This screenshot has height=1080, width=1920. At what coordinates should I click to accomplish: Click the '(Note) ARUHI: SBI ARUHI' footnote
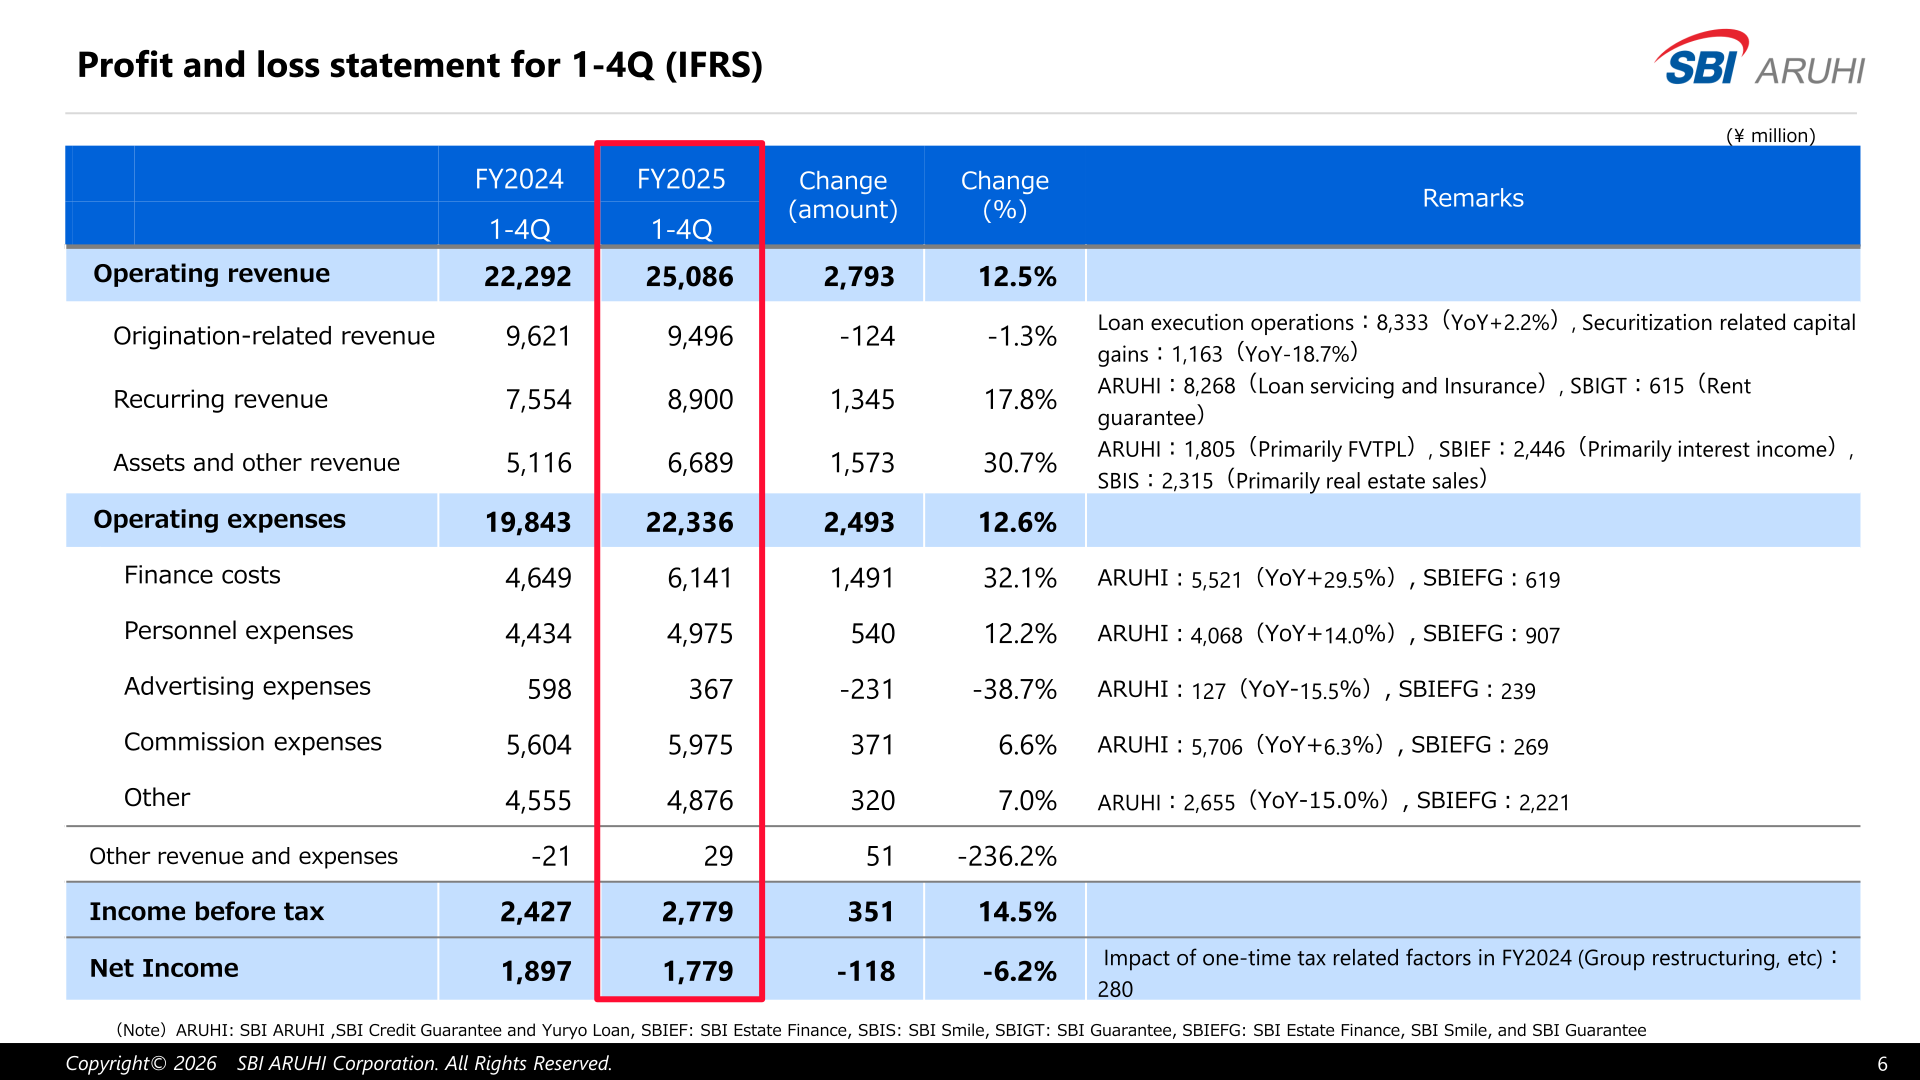pyautogui.click(x=881, y=1030)
